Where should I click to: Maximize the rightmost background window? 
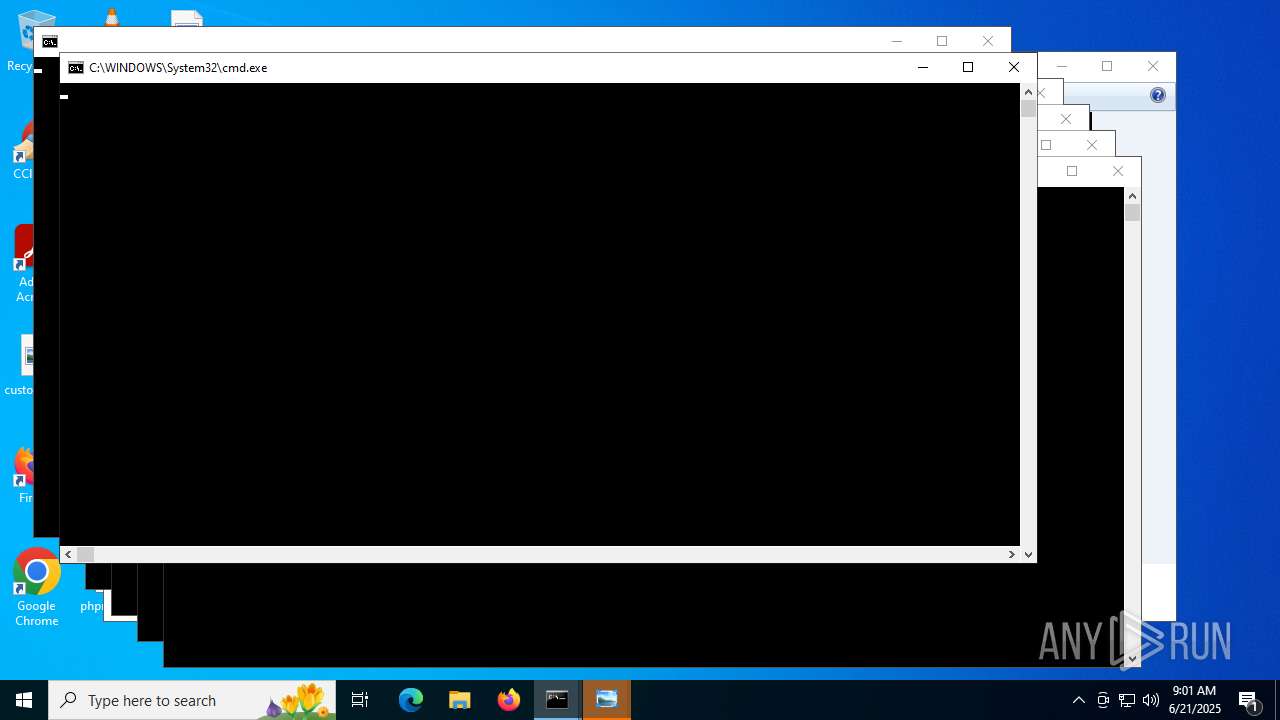pos(1106,66)
